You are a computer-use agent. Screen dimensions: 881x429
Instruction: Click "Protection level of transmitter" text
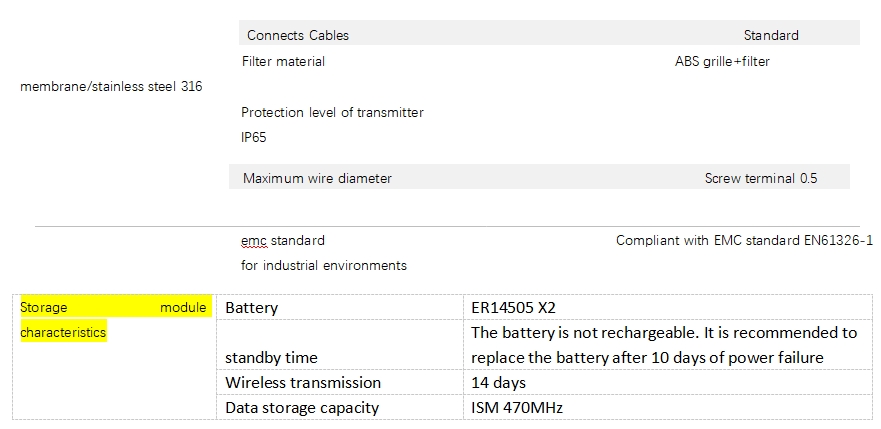332,112
